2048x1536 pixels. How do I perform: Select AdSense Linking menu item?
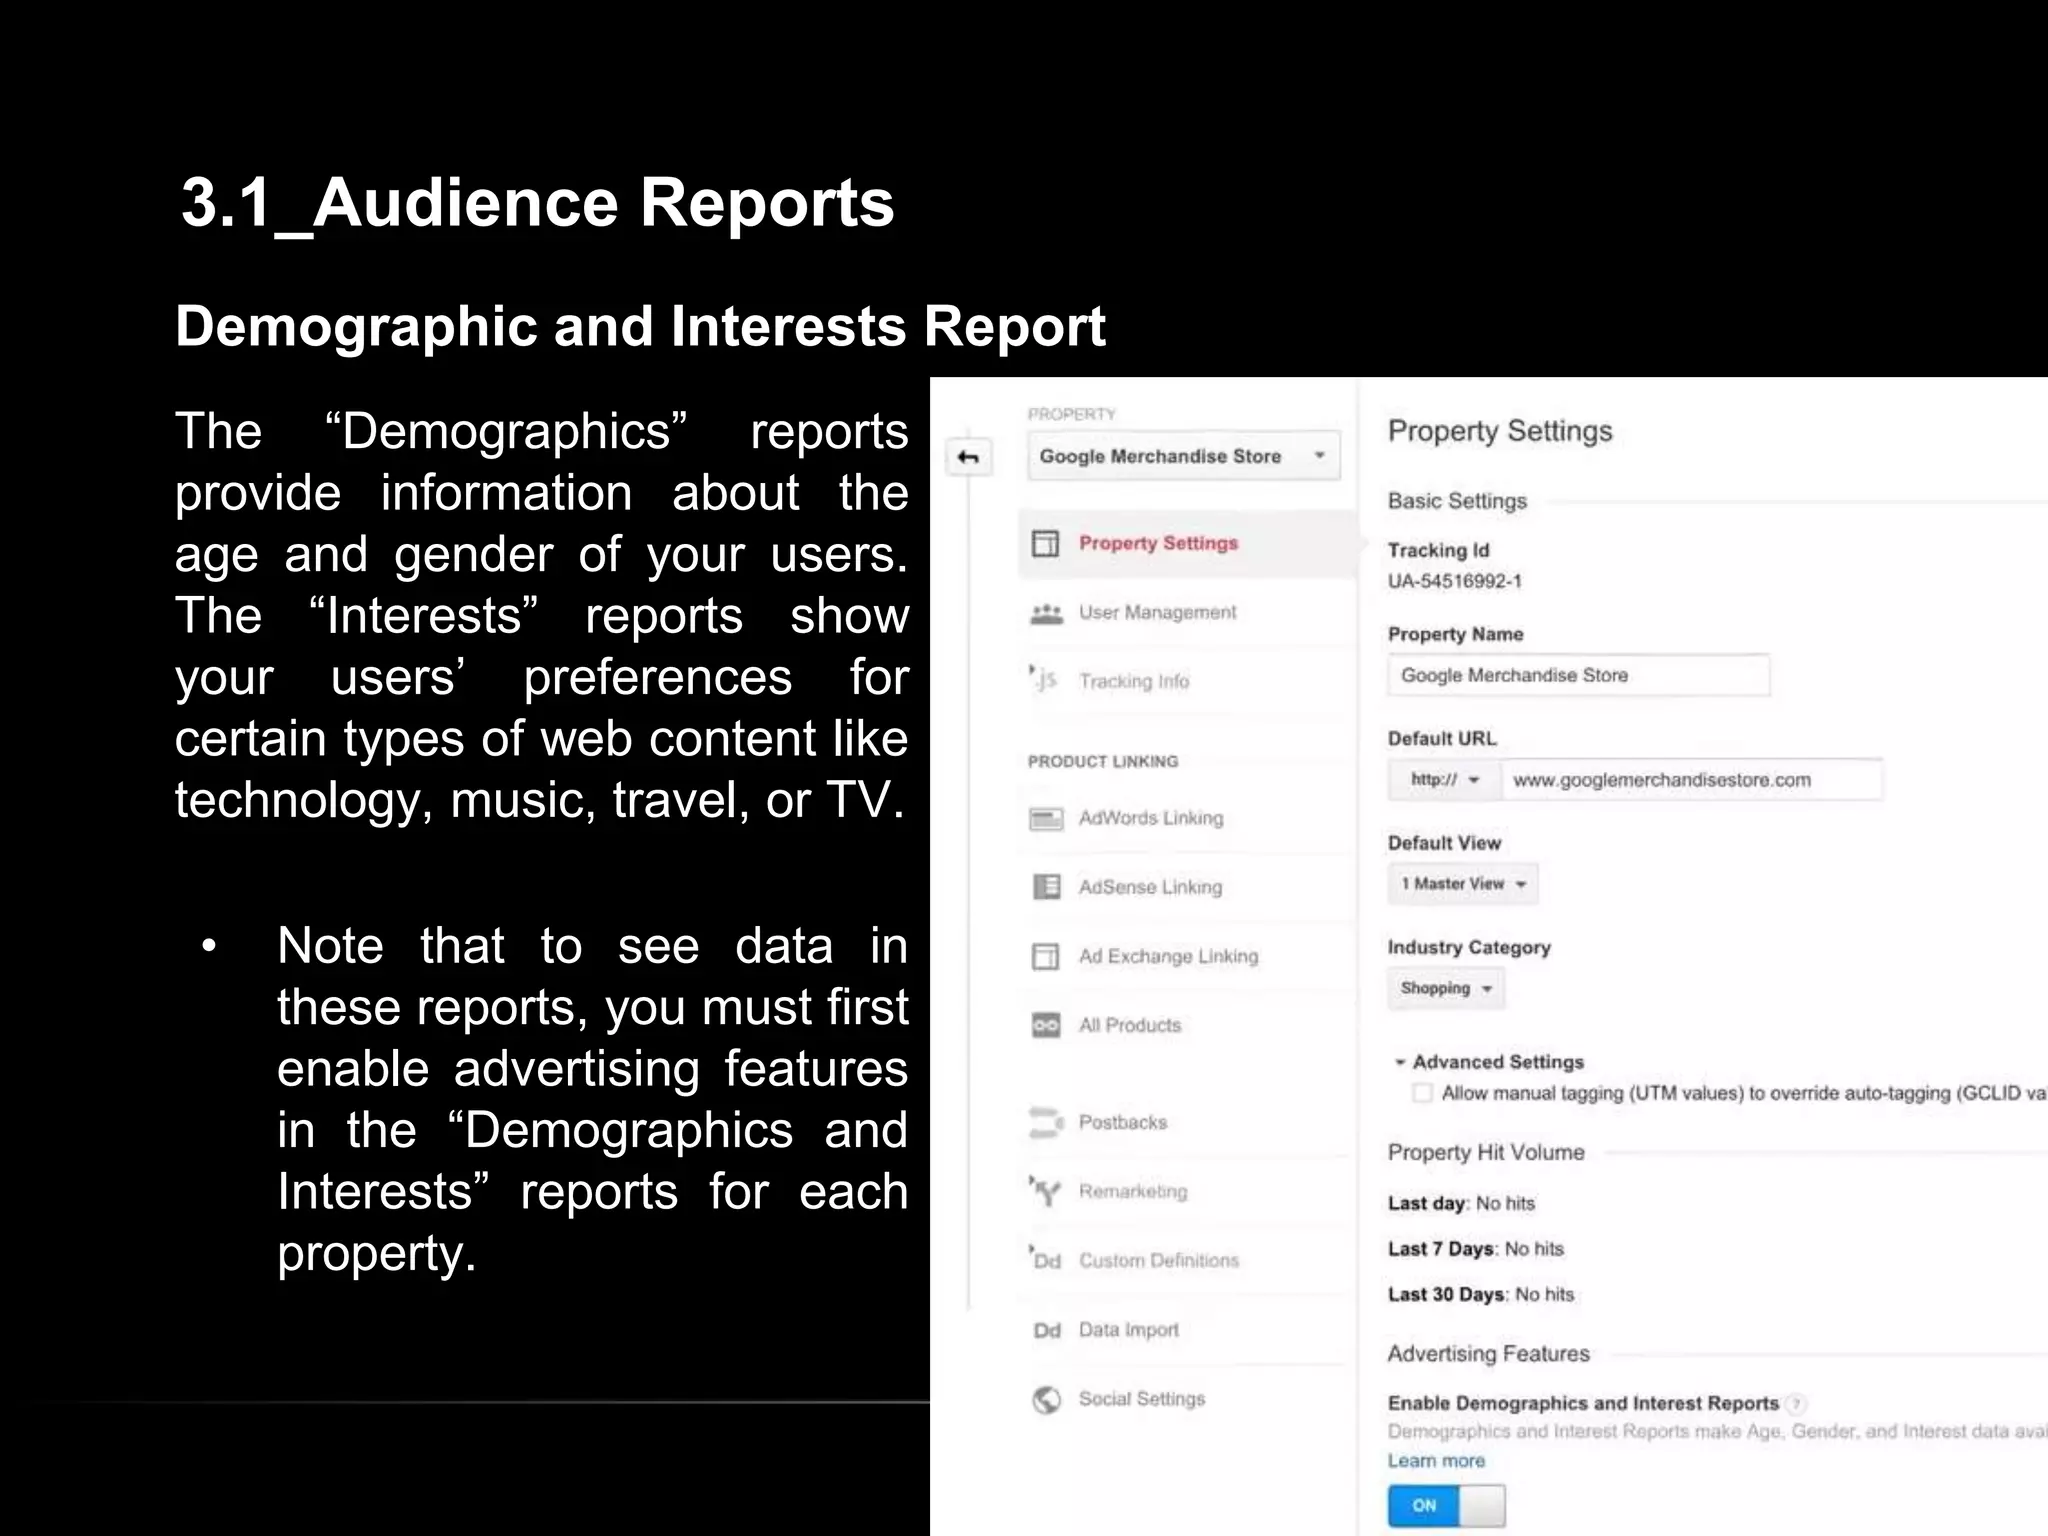click(1186, 887)
